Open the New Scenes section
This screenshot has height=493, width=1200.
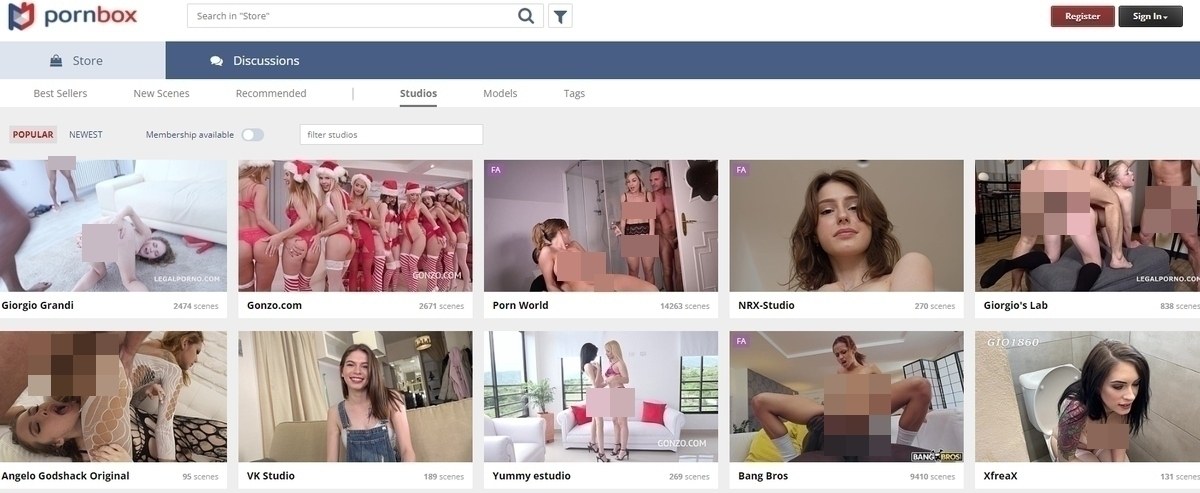(161, 93)
